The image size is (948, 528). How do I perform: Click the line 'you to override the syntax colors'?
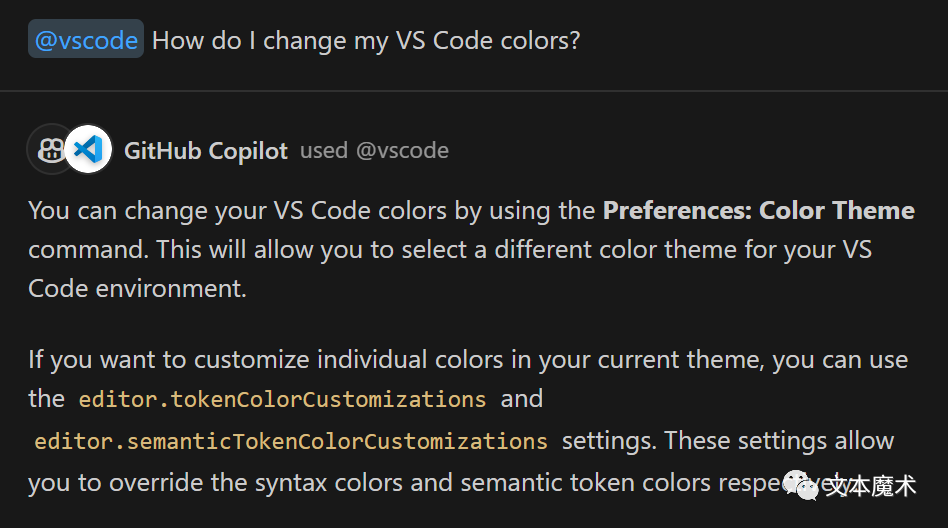[x=215, y=483]
